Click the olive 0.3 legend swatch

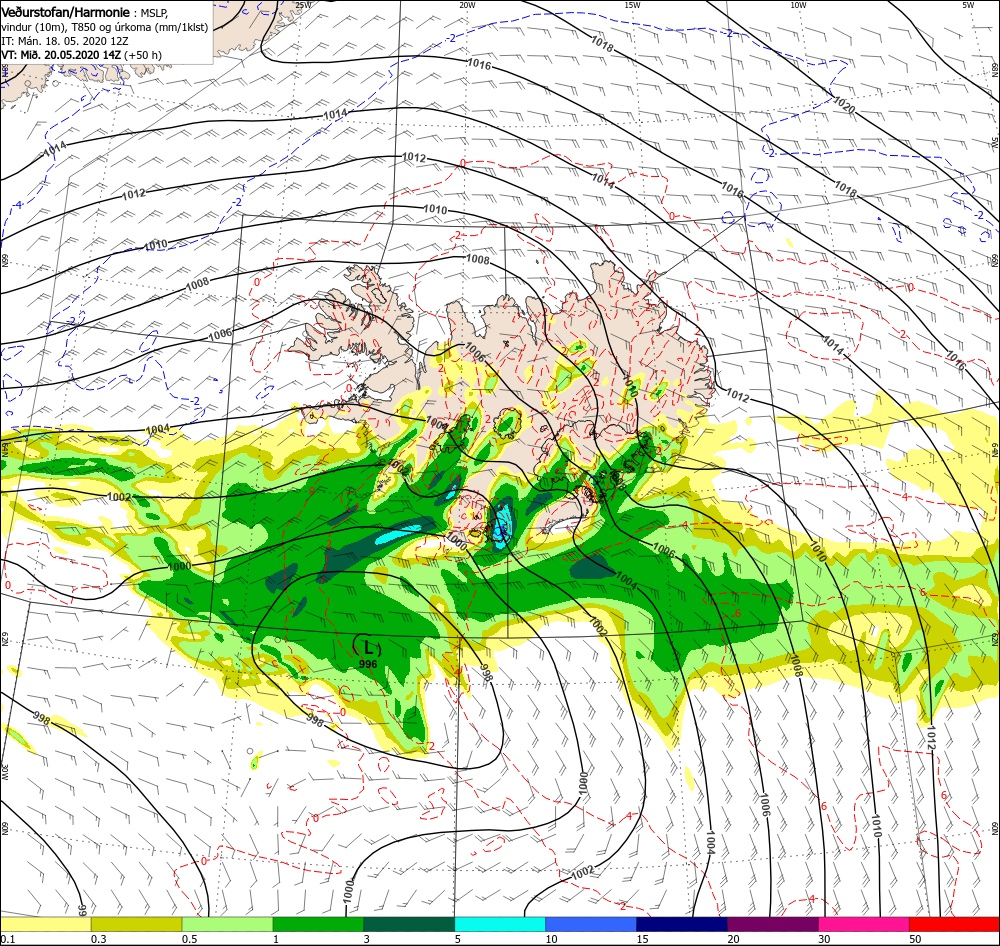136,924
